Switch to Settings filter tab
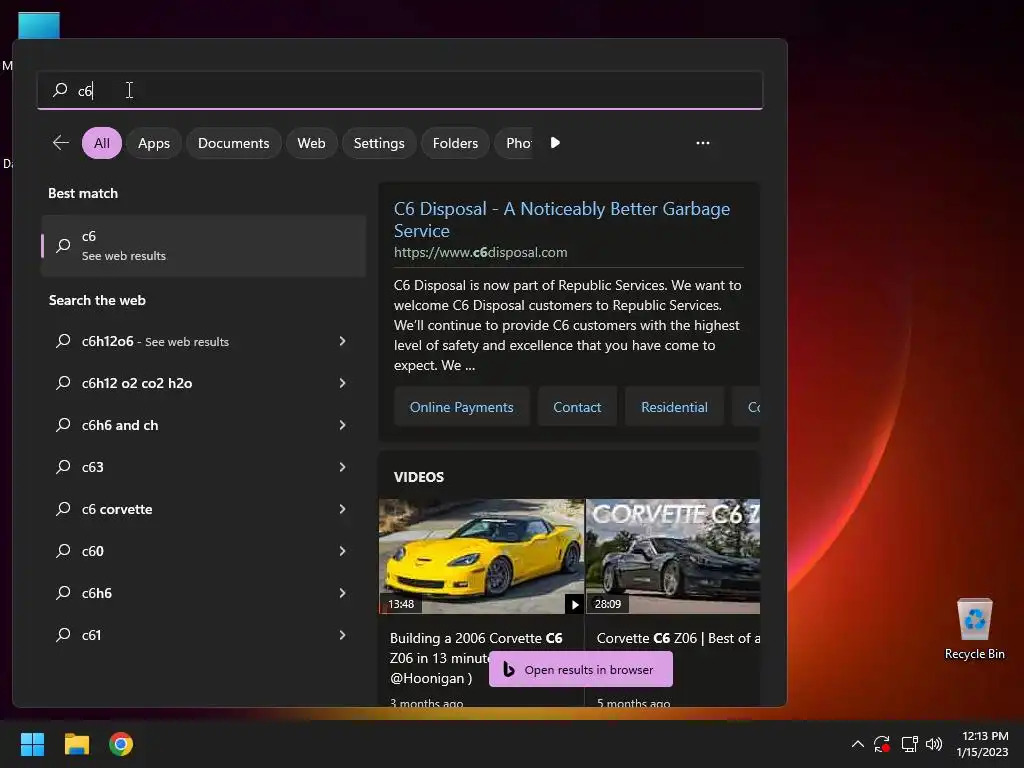This screenshot has height=768, width=1024. [379, 143]
